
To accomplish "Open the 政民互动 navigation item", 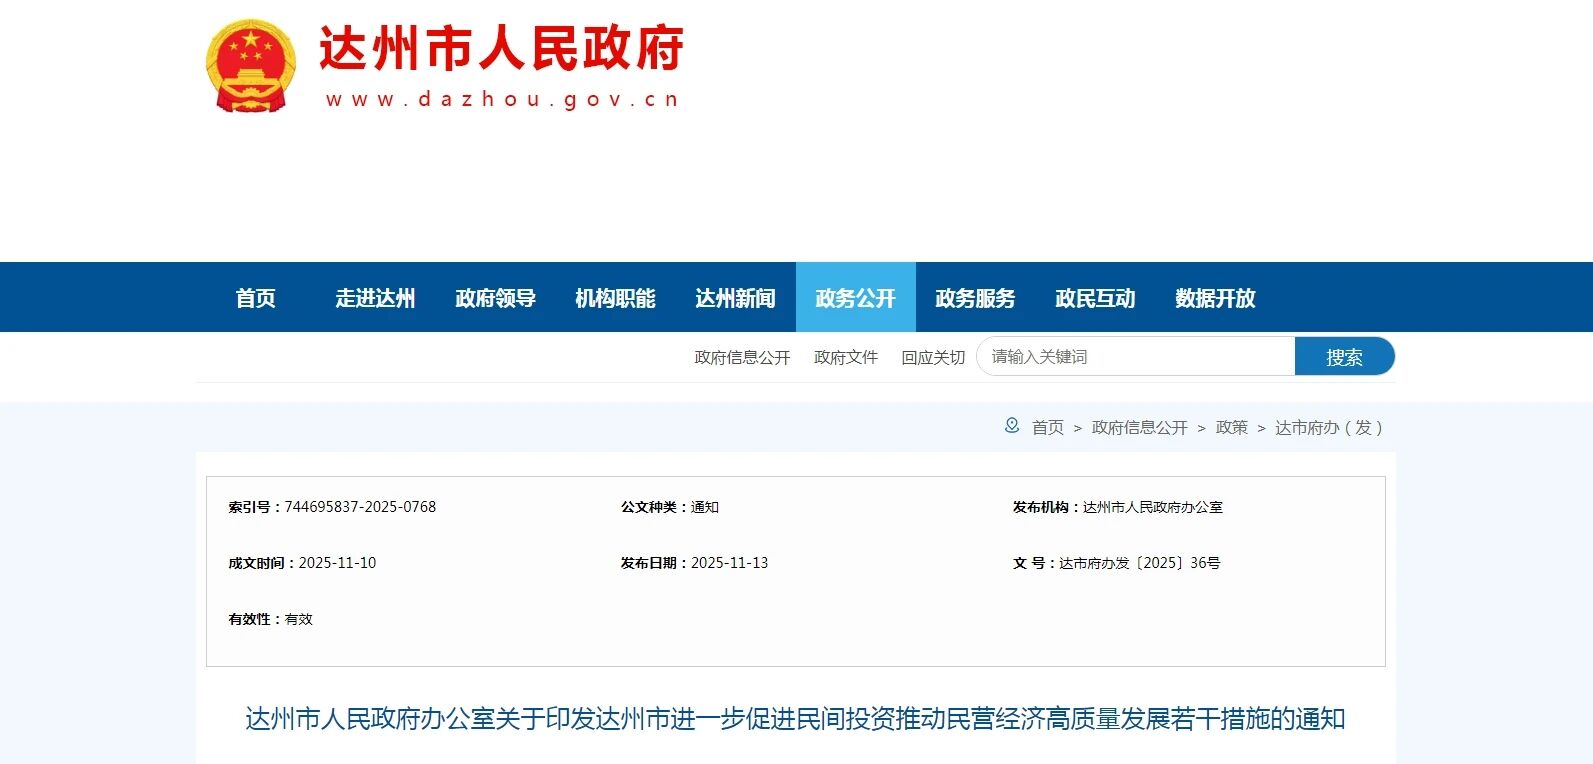I will pos(1095,298).
